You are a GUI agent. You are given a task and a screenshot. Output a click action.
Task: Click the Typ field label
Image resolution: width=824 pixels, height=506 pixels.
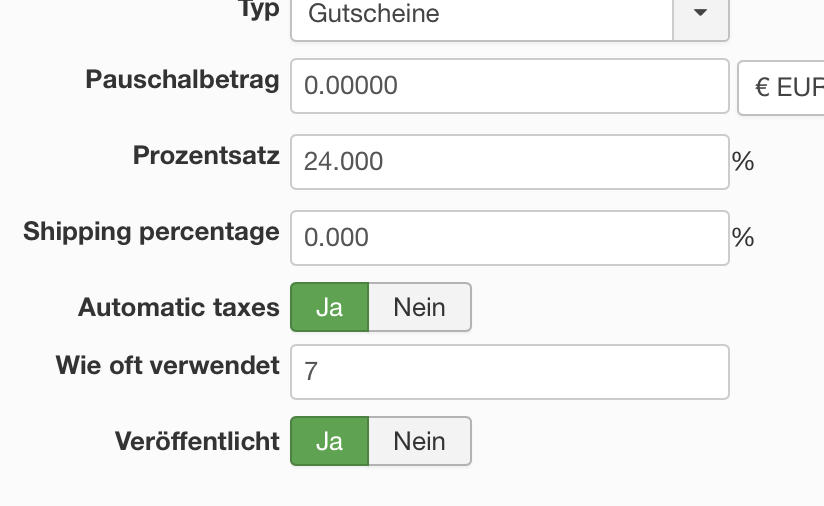[258, 10]
